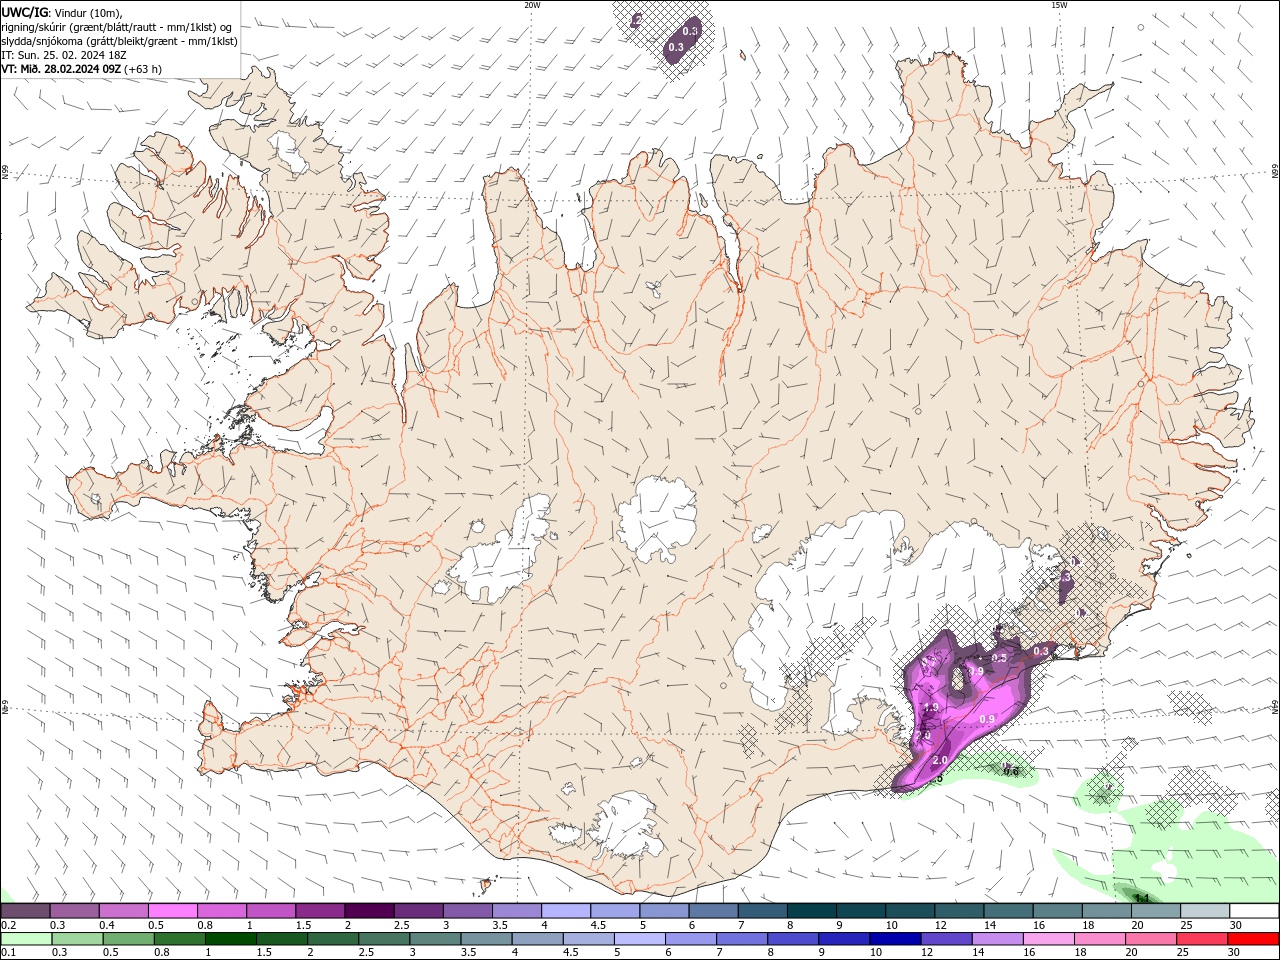
Task: Click the '0.5' value in the magenta snowfall area
Action: tap(999, 658)
